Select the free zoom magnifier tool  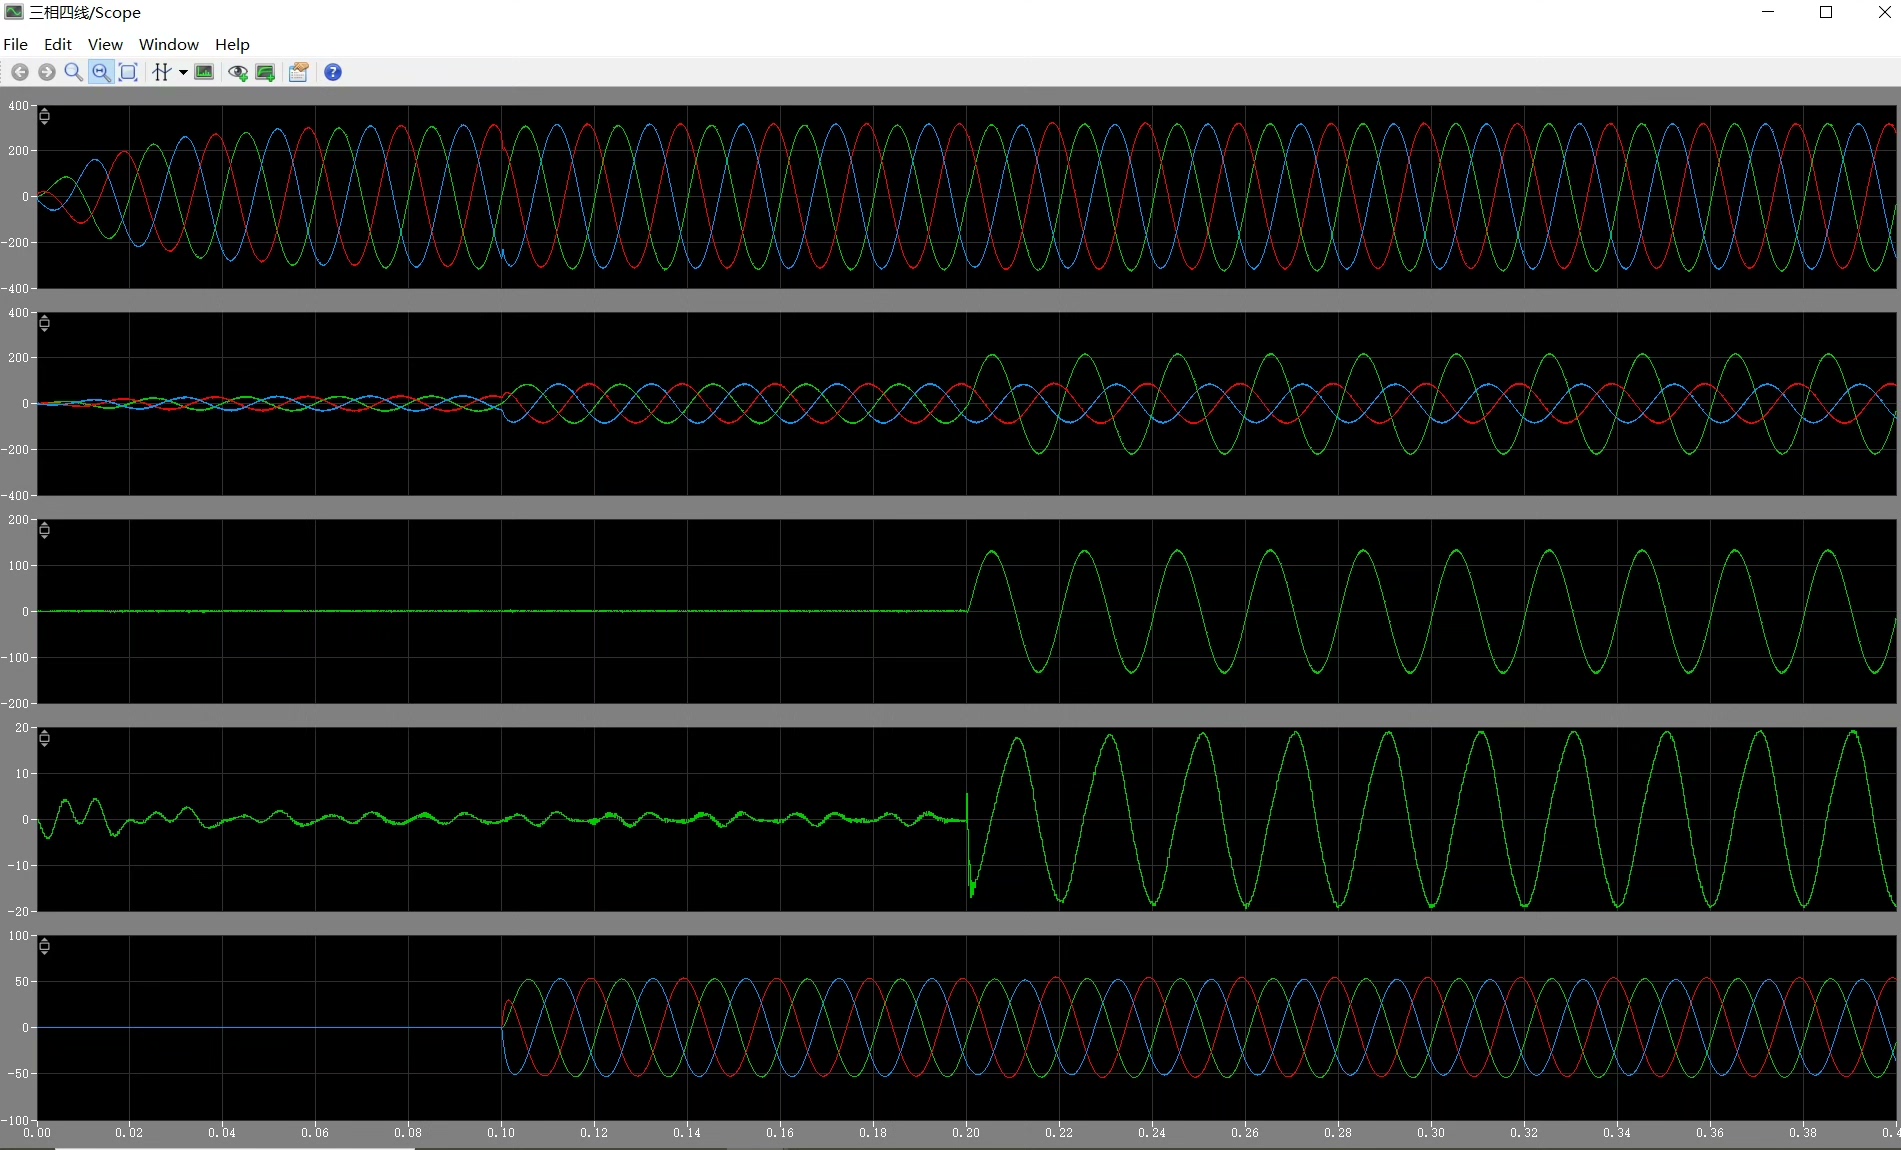[73, 72]
